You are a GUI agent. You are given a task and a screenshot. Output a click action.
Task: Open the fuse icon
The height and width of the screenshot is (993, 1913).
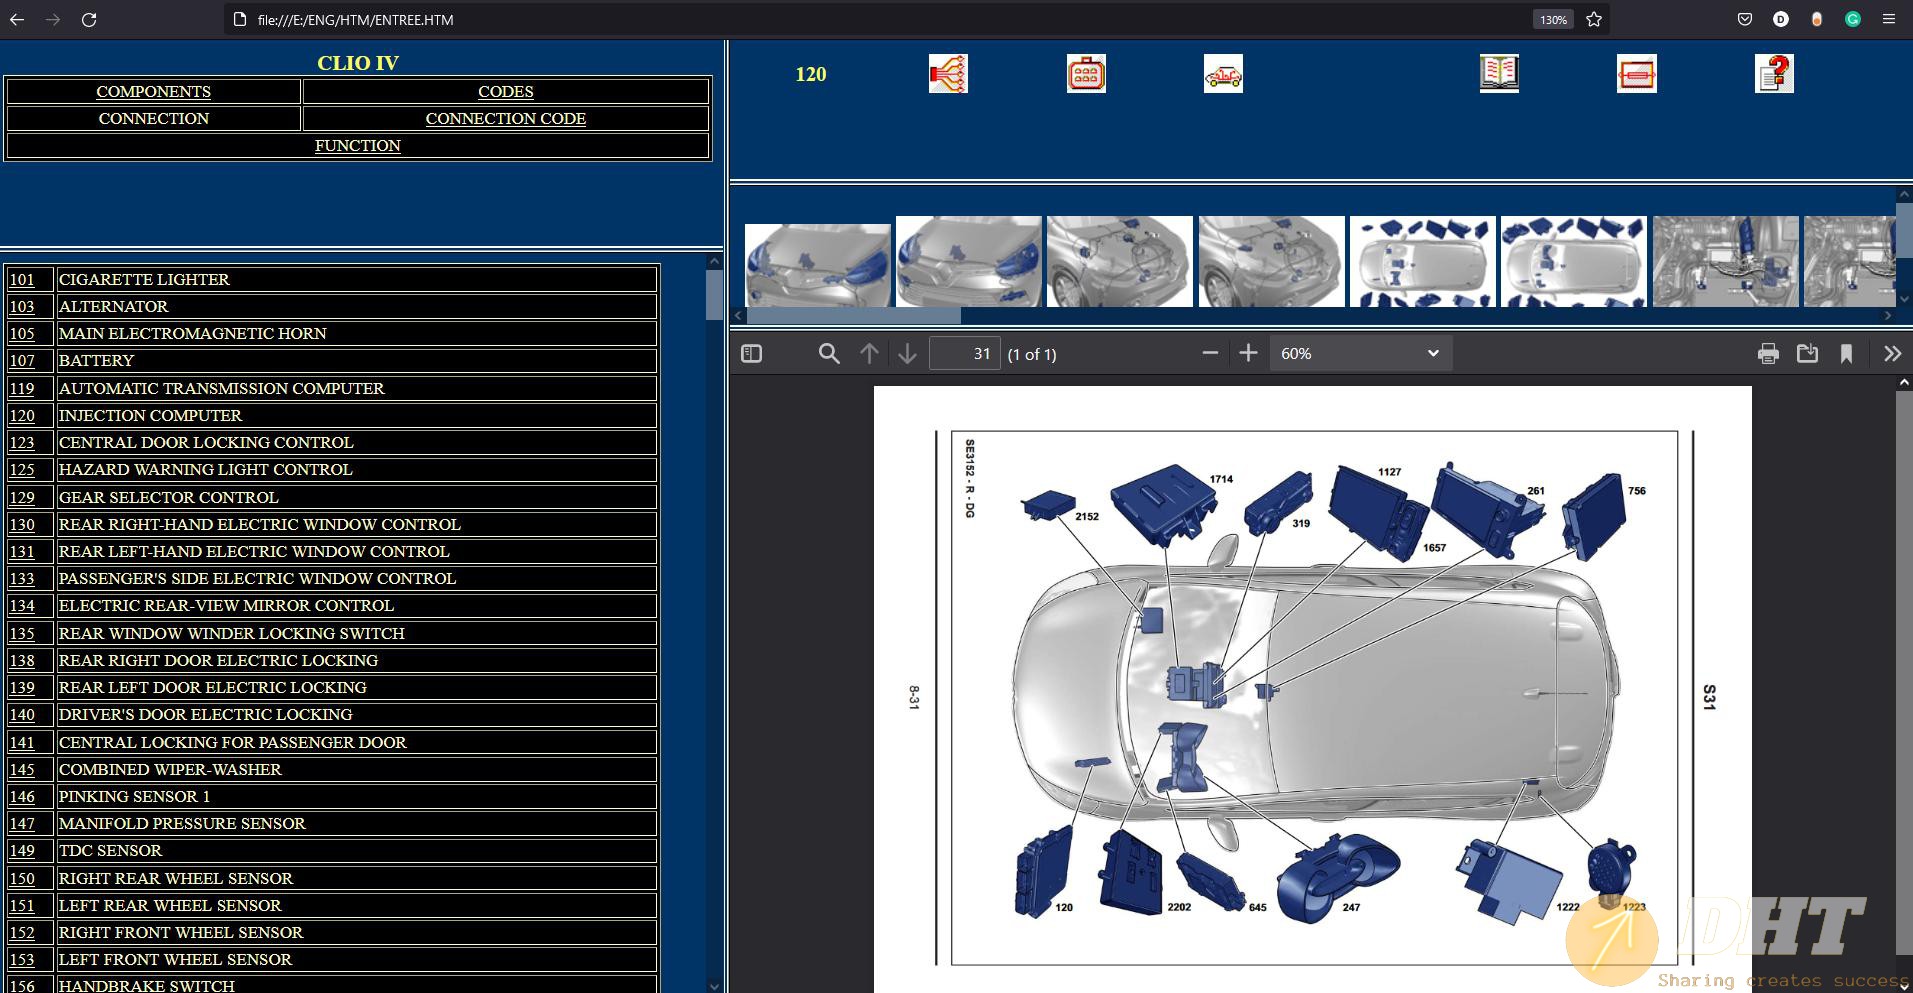(x=1636, y=74)
